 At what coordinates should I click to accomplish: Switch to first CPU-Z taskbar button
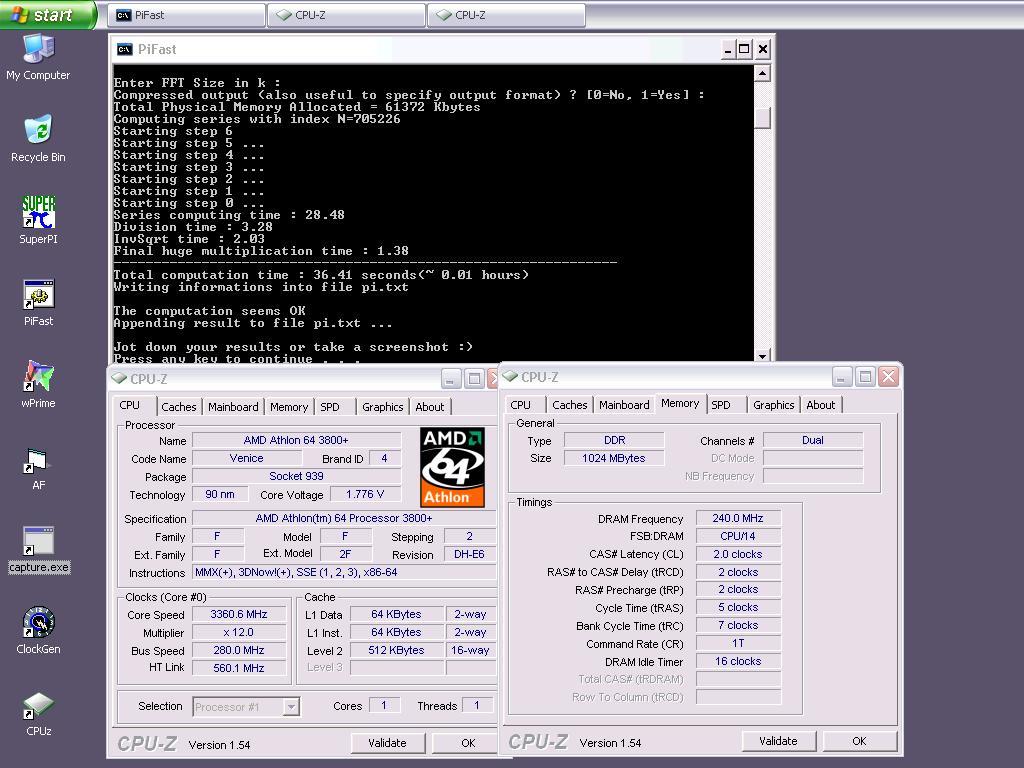(347, 15)
